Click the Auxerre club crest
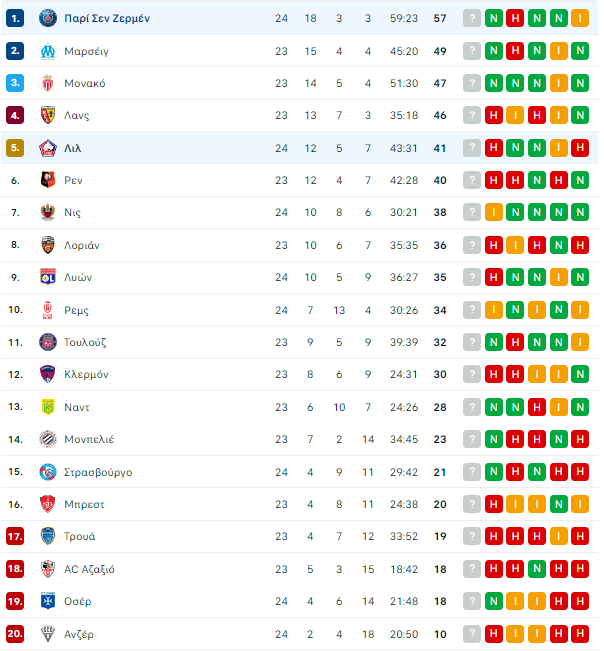The height and width of the screenshot is (651, 604). point(48,601)
